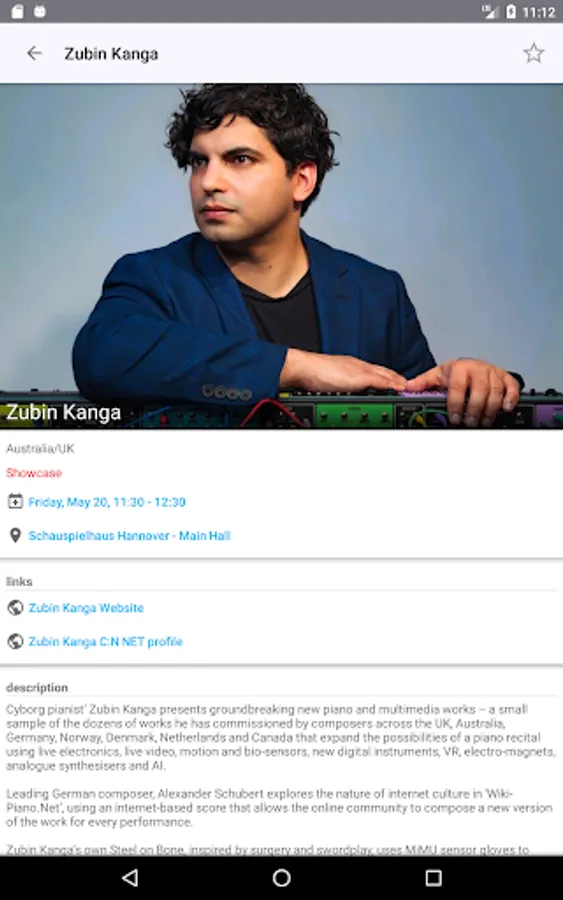Open Friday, May 20, 11:30 - 12:30 schedule link
This screenshot has height=900, width=563.
(107, 502)
